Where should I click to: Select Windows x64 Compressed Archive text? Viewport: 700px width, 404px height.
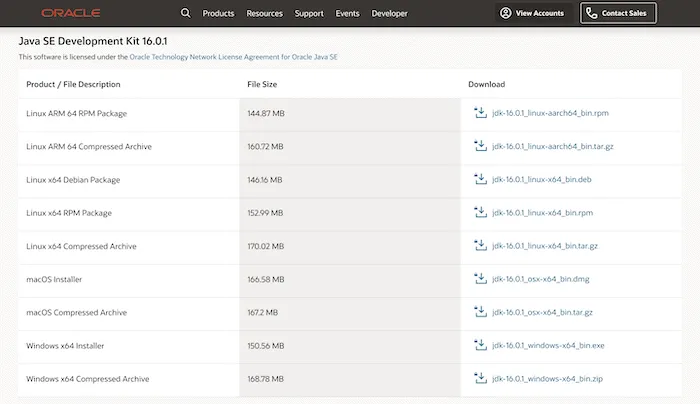click(88, 379)
